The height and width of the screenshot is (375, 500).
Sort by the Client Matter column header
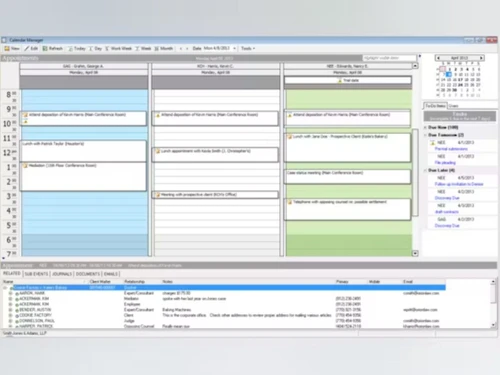[x=106, y=282]
